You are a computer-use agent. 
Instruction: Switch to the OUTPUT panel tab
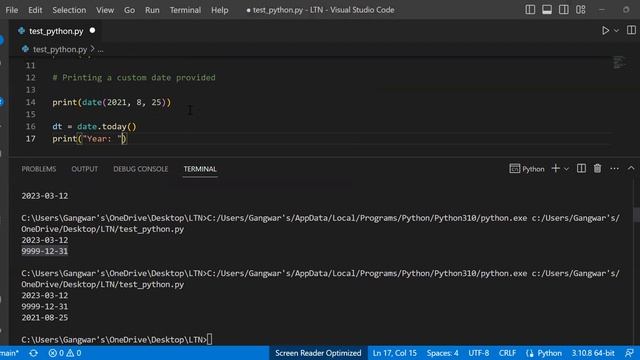click(84, 169)
